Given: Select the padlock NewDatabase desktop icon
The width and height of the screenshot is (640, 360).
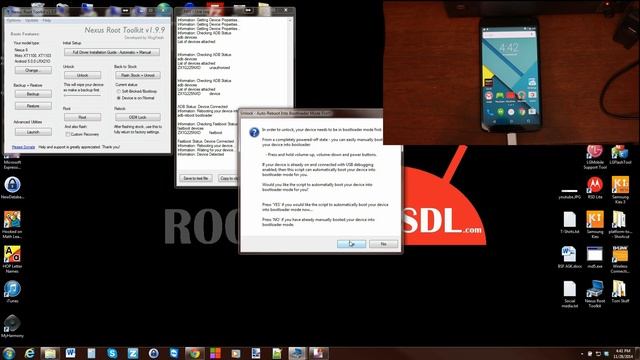Looking at the screenshot, I should 12,188.
